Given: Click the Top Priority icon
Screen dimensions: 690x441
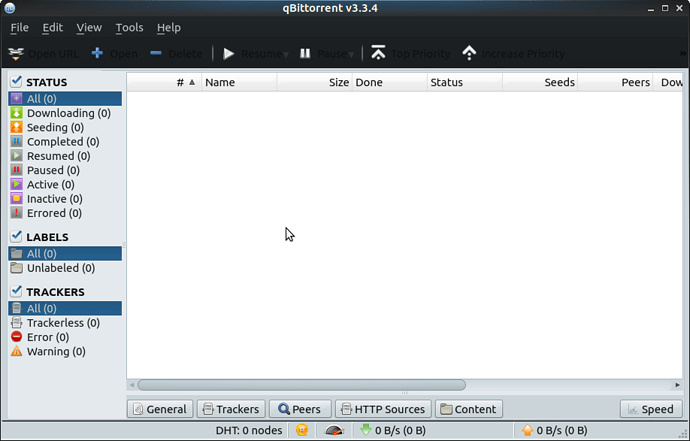Looking at the screenshot, I should 378,53.
